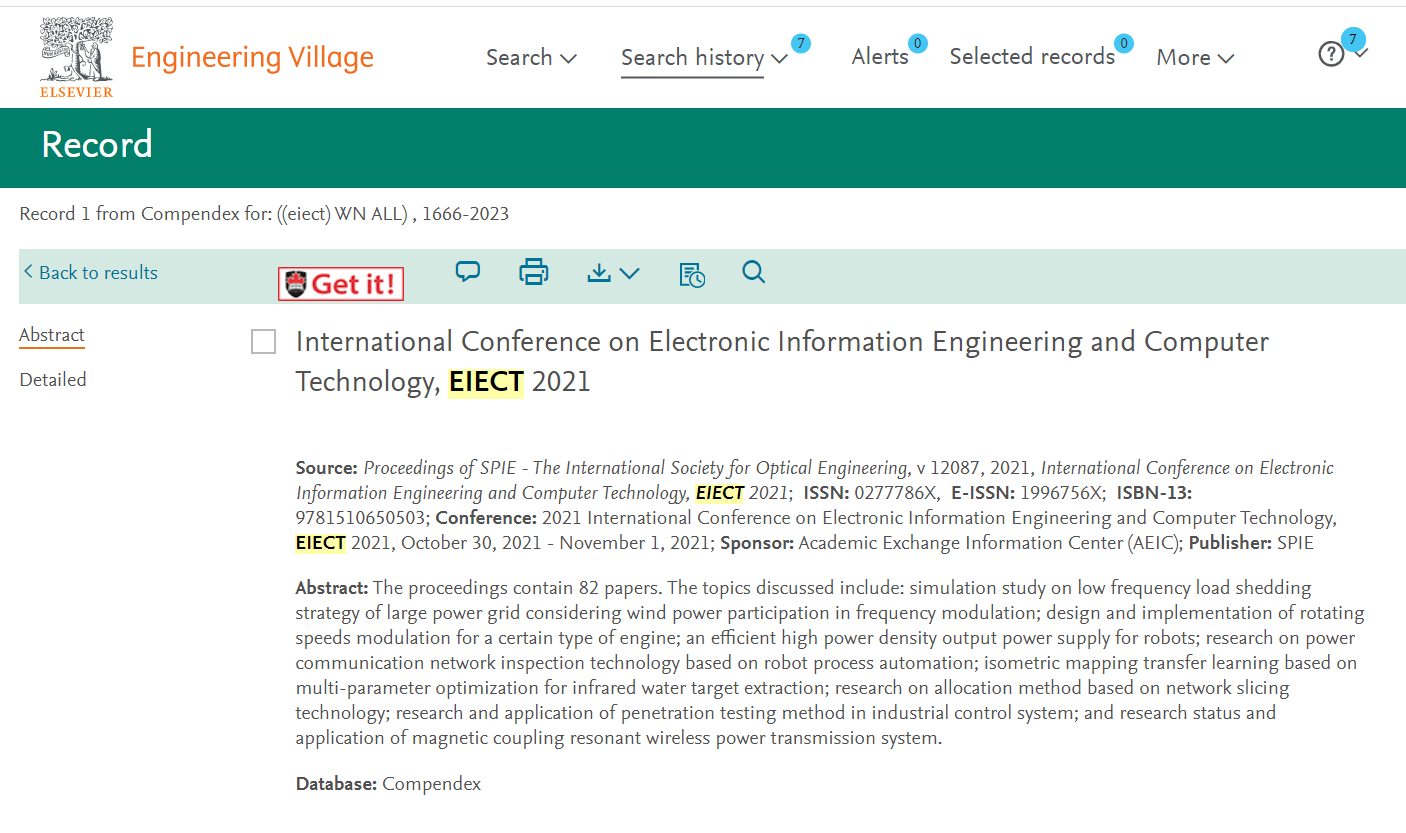Click Publisher SPIE text
This screenshot has width=1406, height=833.
point(1251,543)
